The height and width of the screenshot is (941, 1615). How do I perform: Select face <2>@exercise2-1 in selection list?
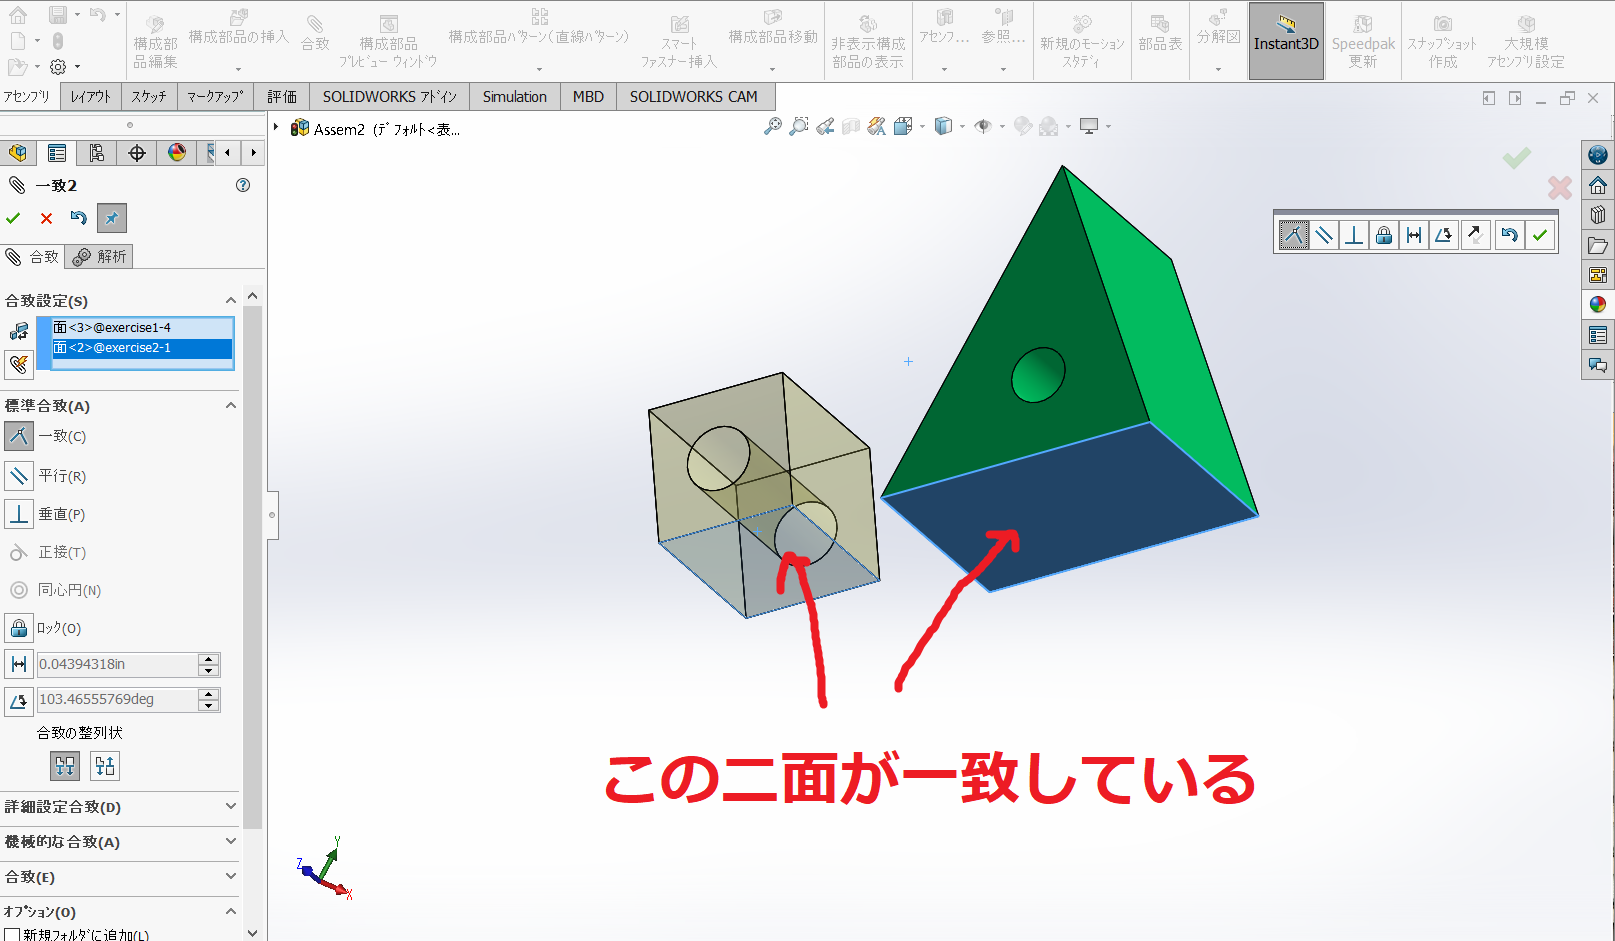click(142, 348)
